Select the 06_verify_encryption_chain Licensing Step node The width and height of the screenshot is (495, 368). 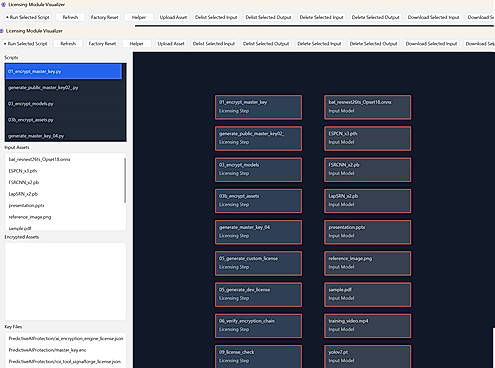pos(258,326)
